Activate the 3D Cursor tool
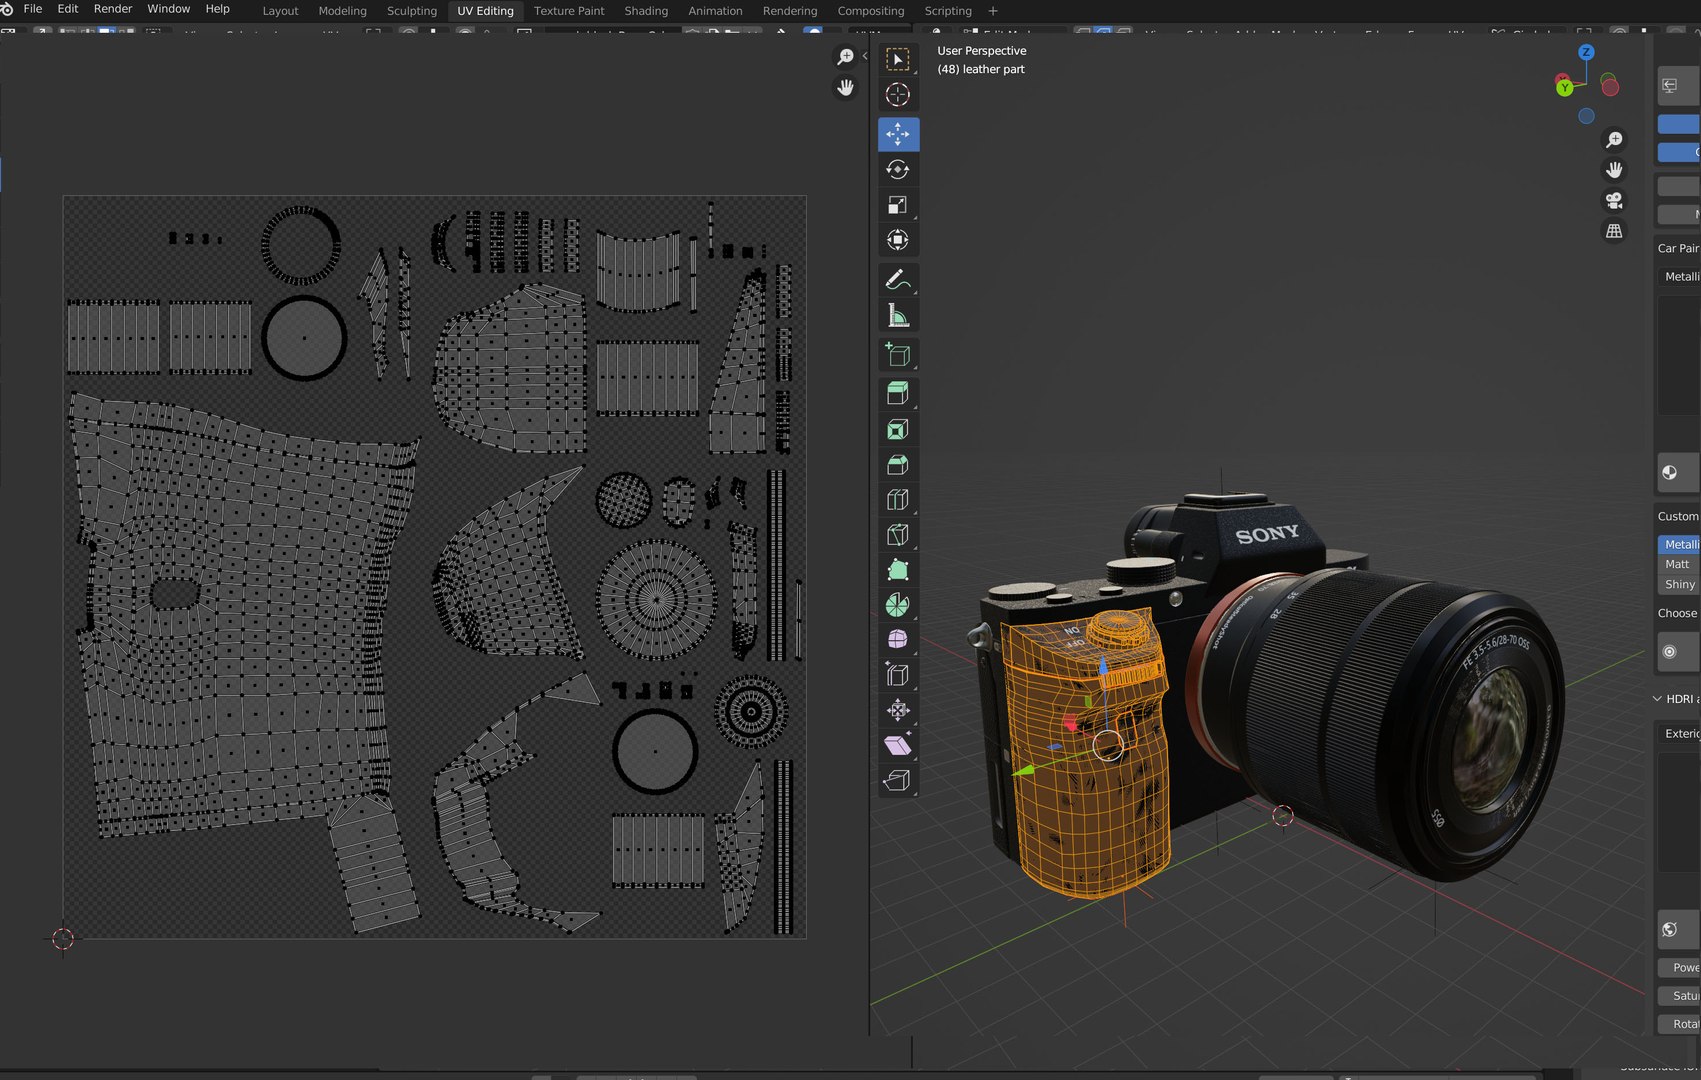The width and height of the screenshot is (1701, 1080). [898, 95]
